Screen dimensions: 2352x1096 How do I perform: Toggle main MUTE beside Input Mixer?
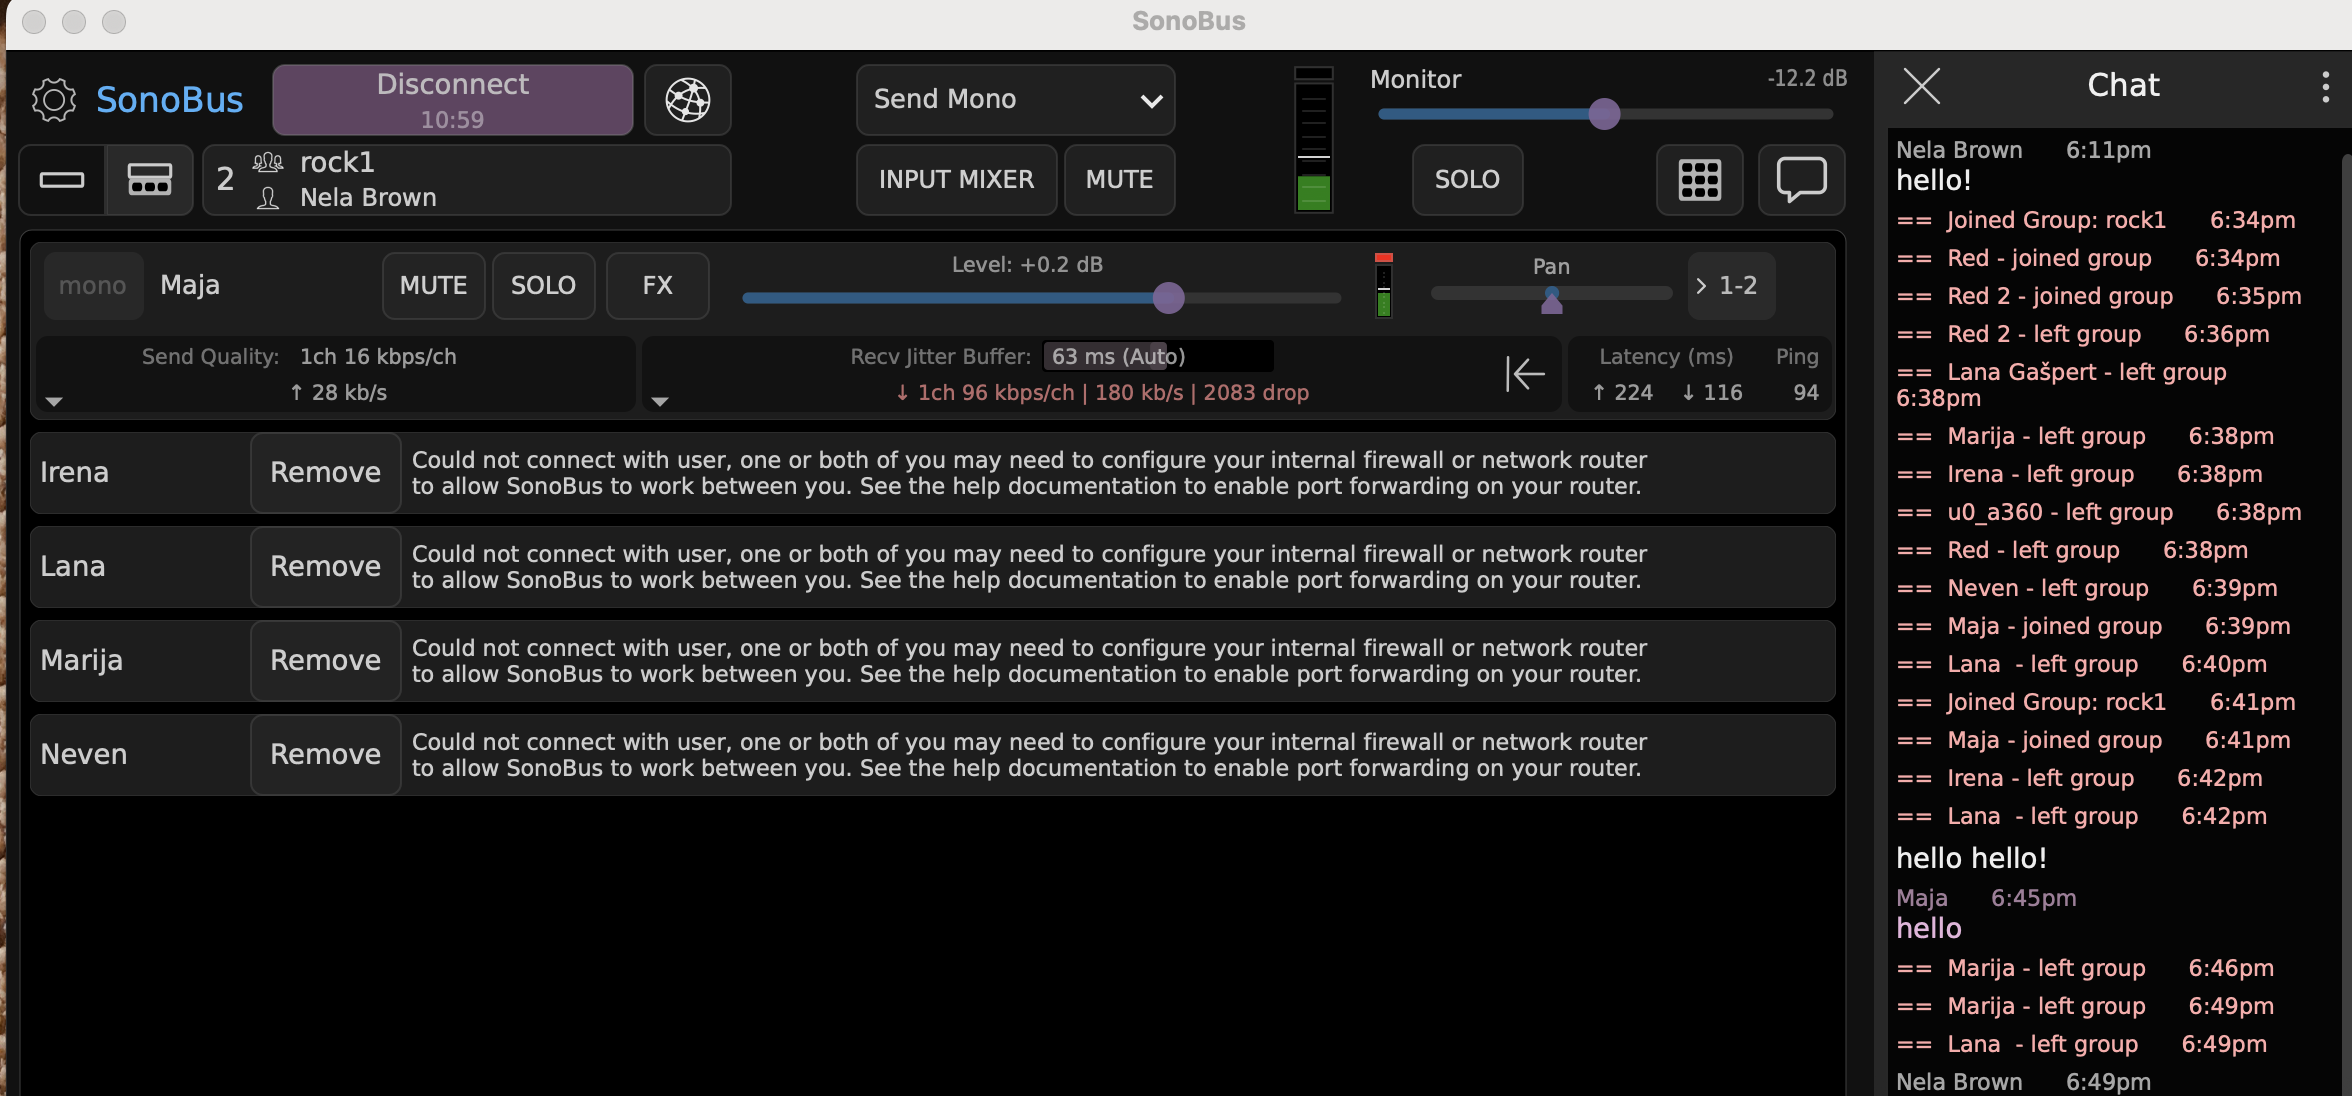click(1119, 180)
